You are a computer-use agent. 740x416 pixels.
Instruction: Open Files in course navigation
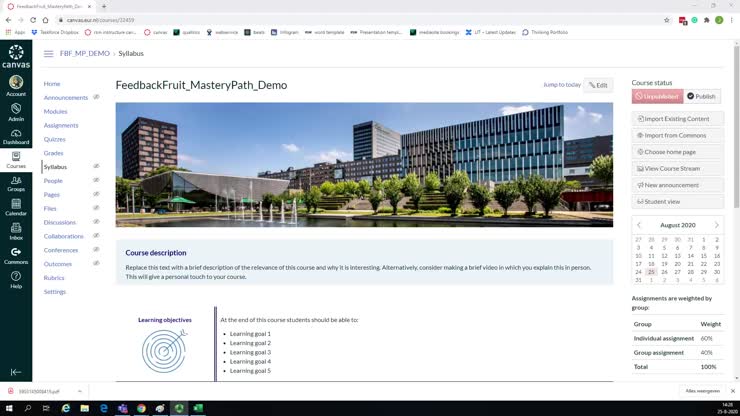(50, 208)
